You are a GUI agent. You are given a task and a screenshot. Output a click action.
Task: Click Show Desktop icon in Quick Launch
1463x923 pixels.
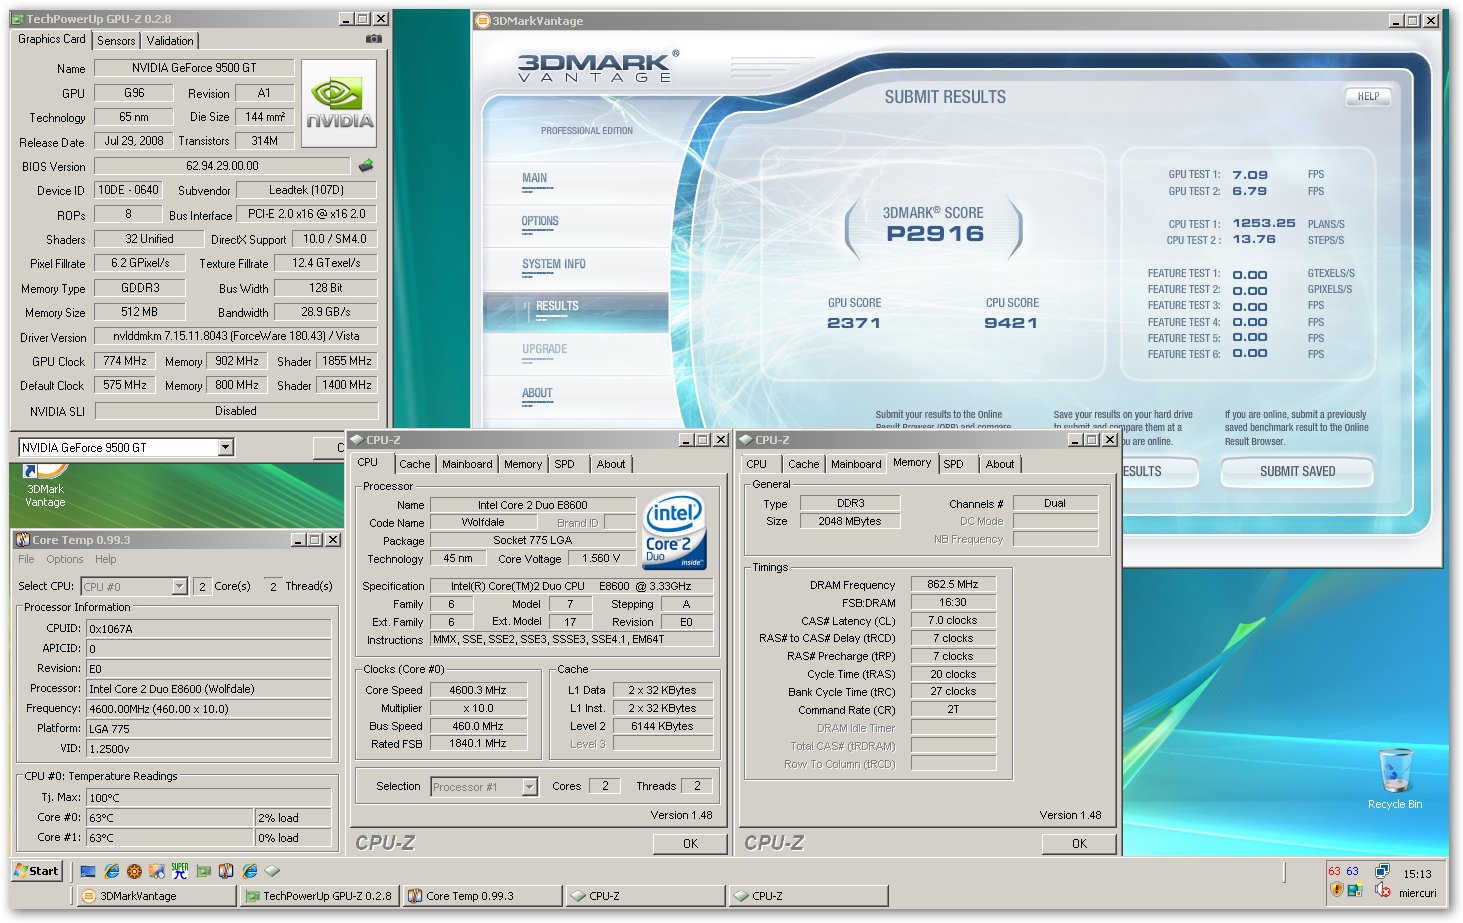(x=88, y=872)
